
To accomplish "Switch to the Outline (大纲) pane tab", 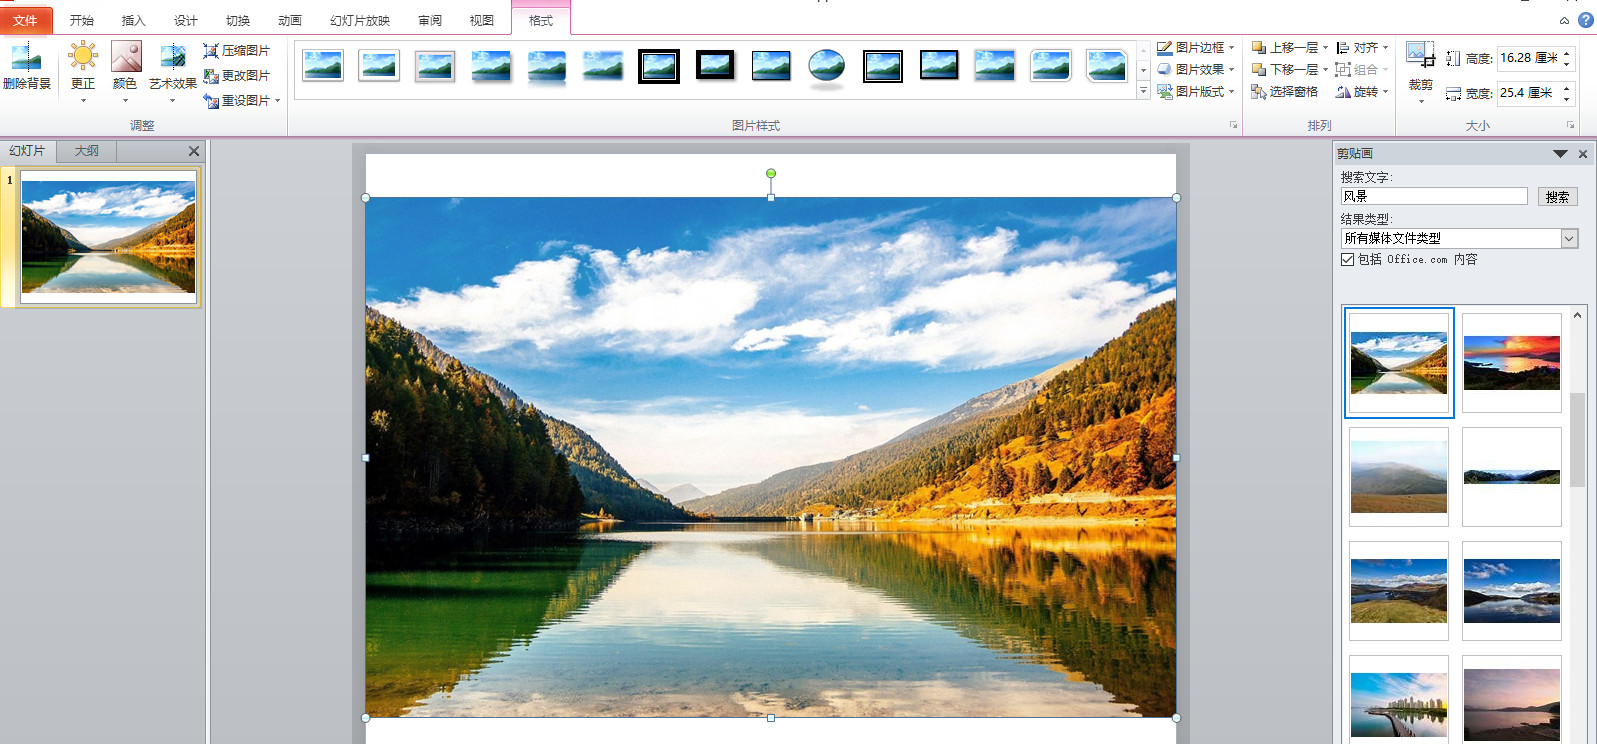I will click(x=87, y=151).
